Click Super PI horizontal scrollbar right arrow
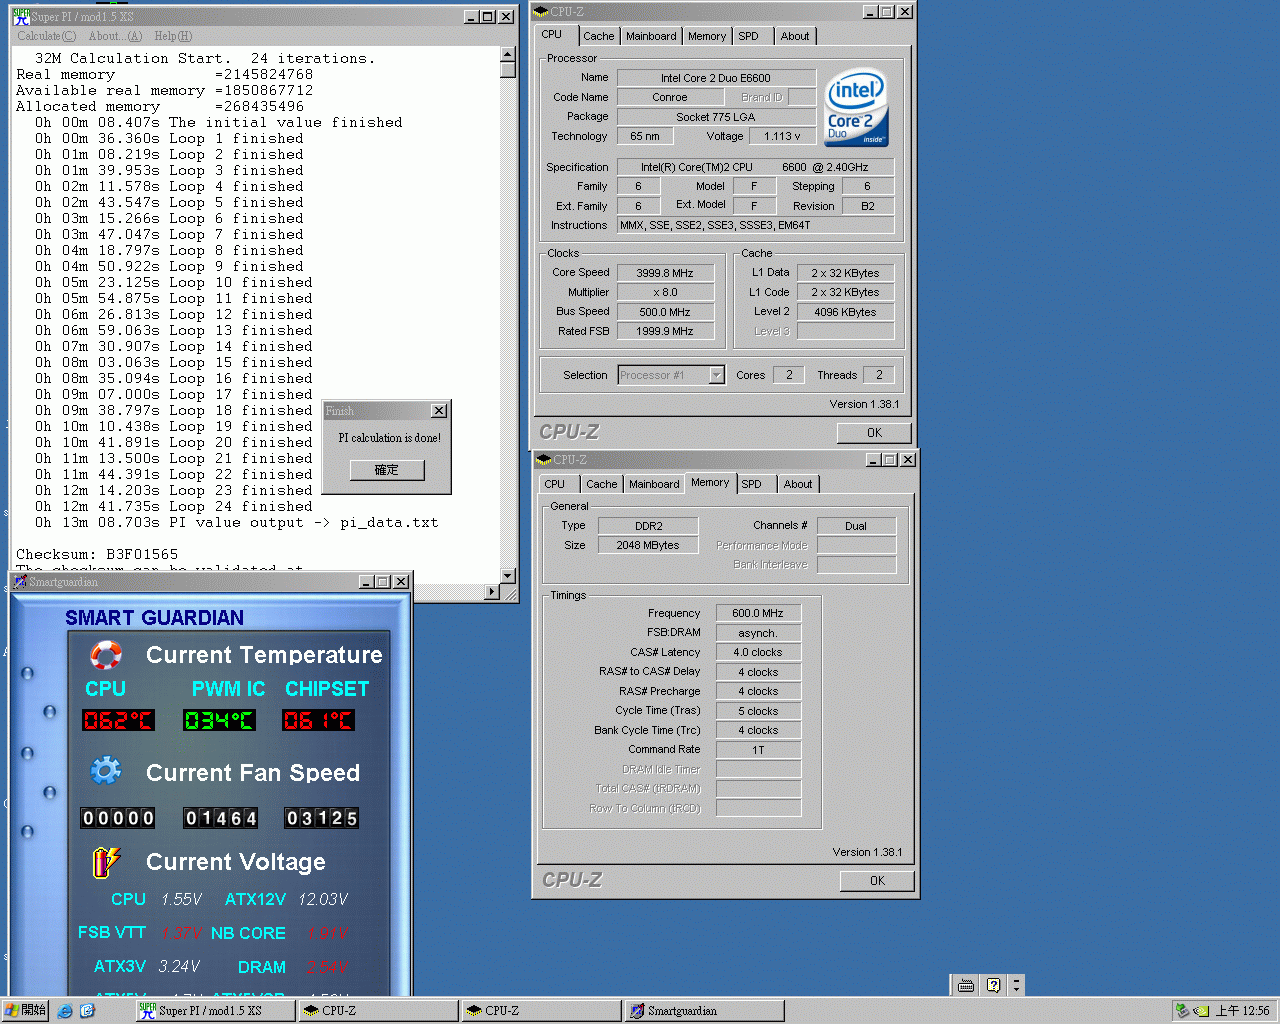Screen dimensions: 1280x1024 (491, 592)
